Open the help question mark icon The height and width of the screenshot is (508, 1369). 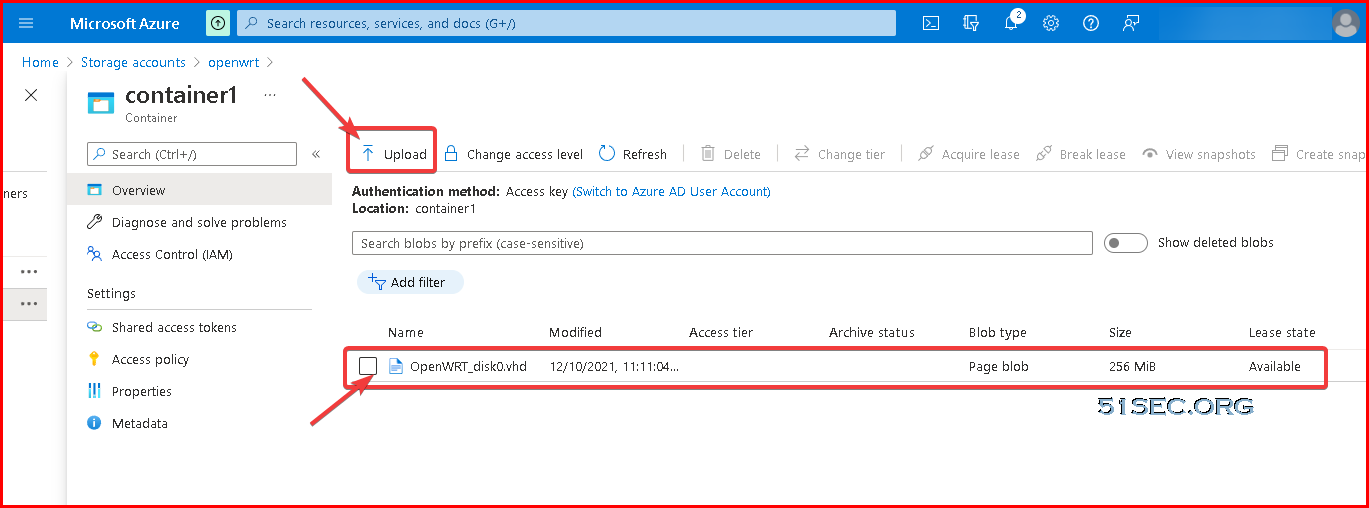[1091, 23]
